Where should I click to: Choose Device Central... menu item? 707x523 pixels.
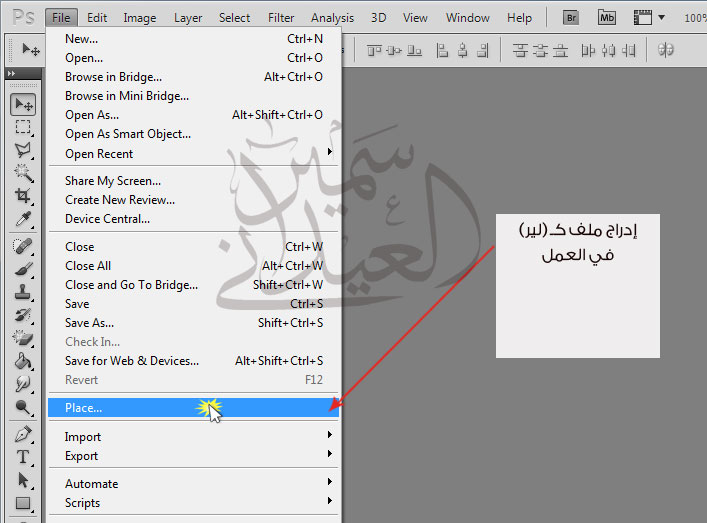tap(193, 219)
